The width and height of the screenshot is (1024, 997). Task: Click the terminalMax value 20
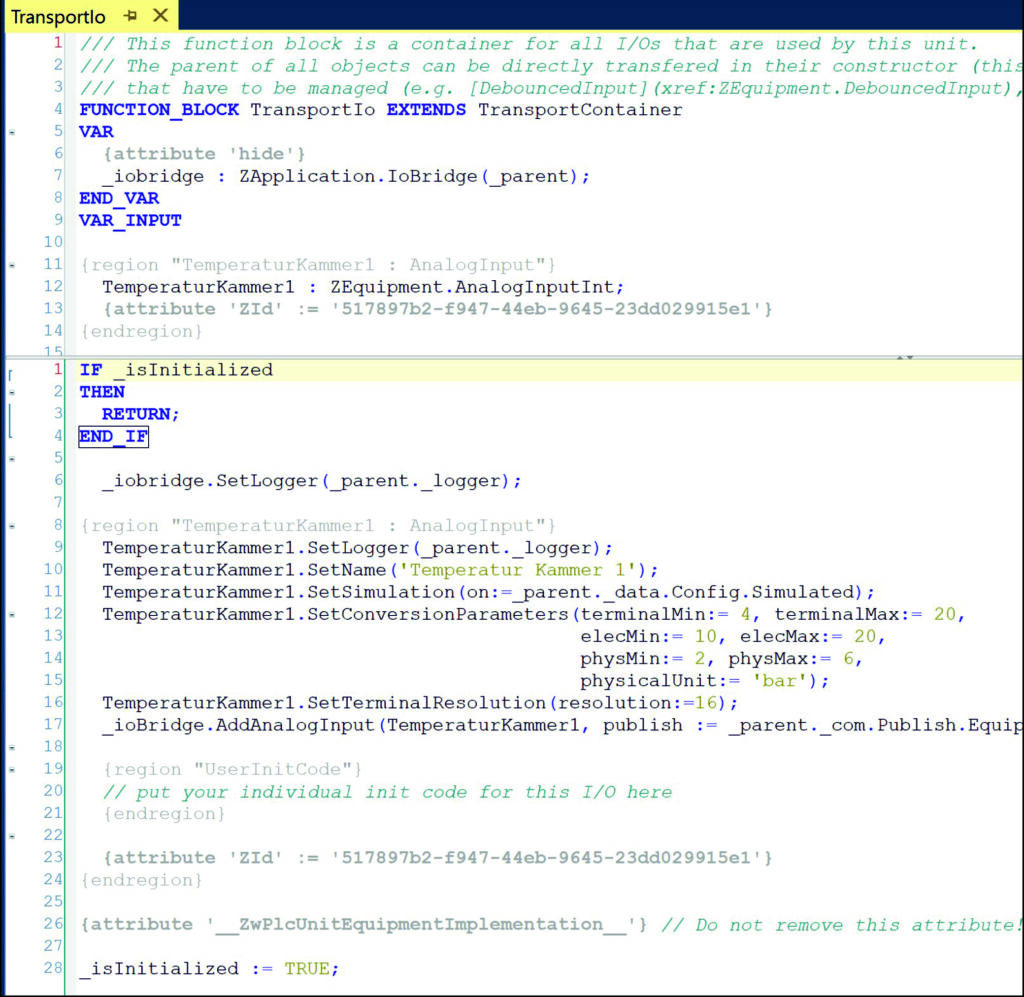click(944, 614)
